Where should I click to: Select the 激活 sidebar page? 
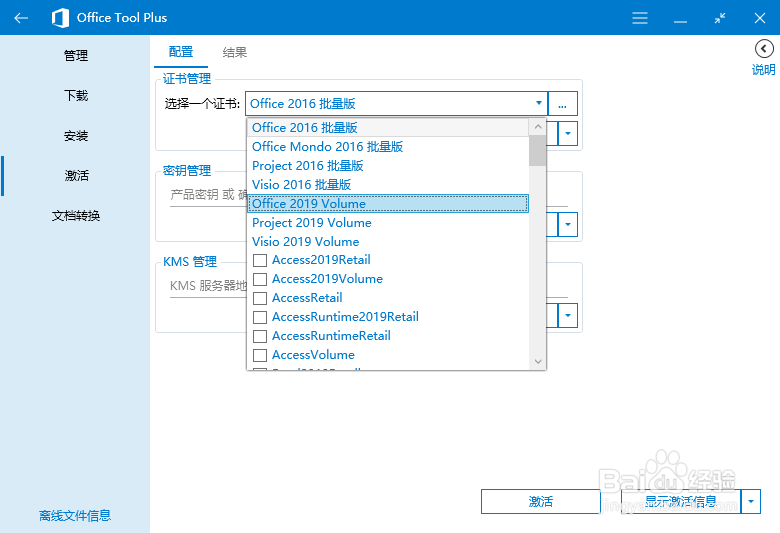click(76, 176)
